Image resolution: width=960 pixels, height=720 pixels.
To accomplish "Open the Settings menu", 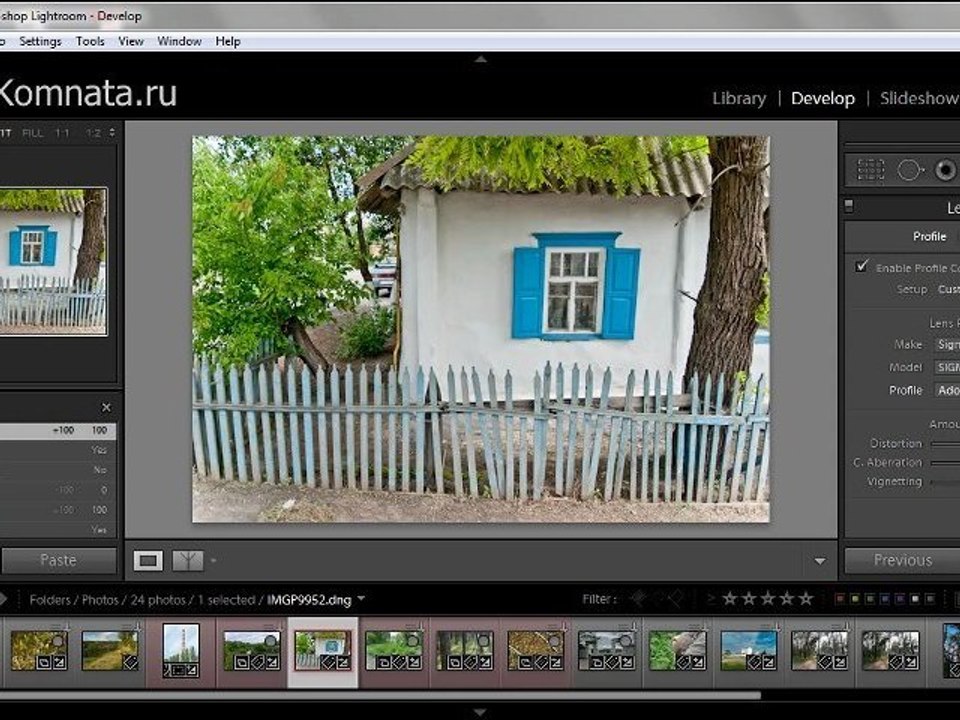I will click(40, 41).
